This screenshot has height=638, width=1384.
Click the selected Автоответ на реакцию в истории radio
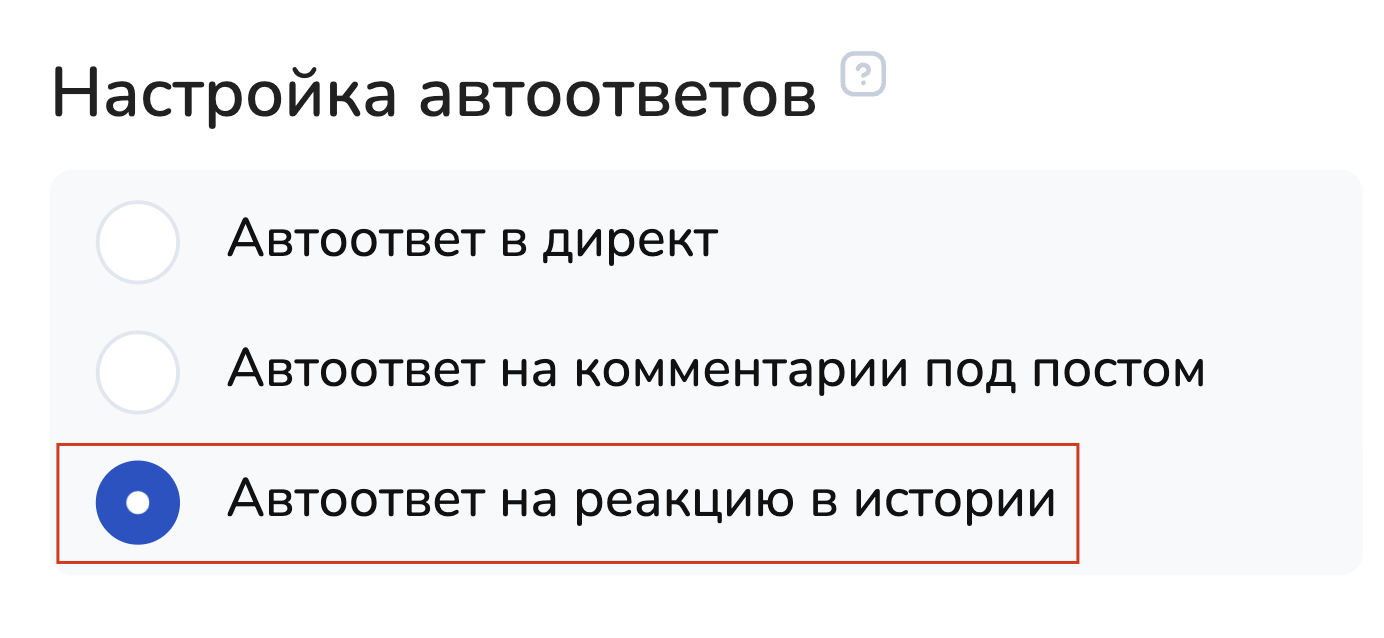point(138,502)
